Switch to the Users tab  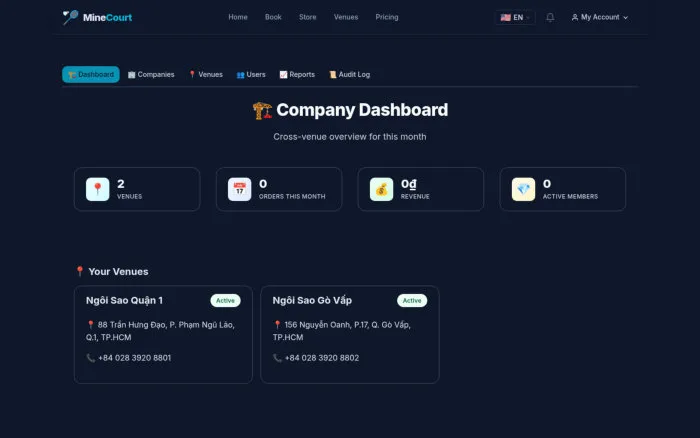point(251,75)
